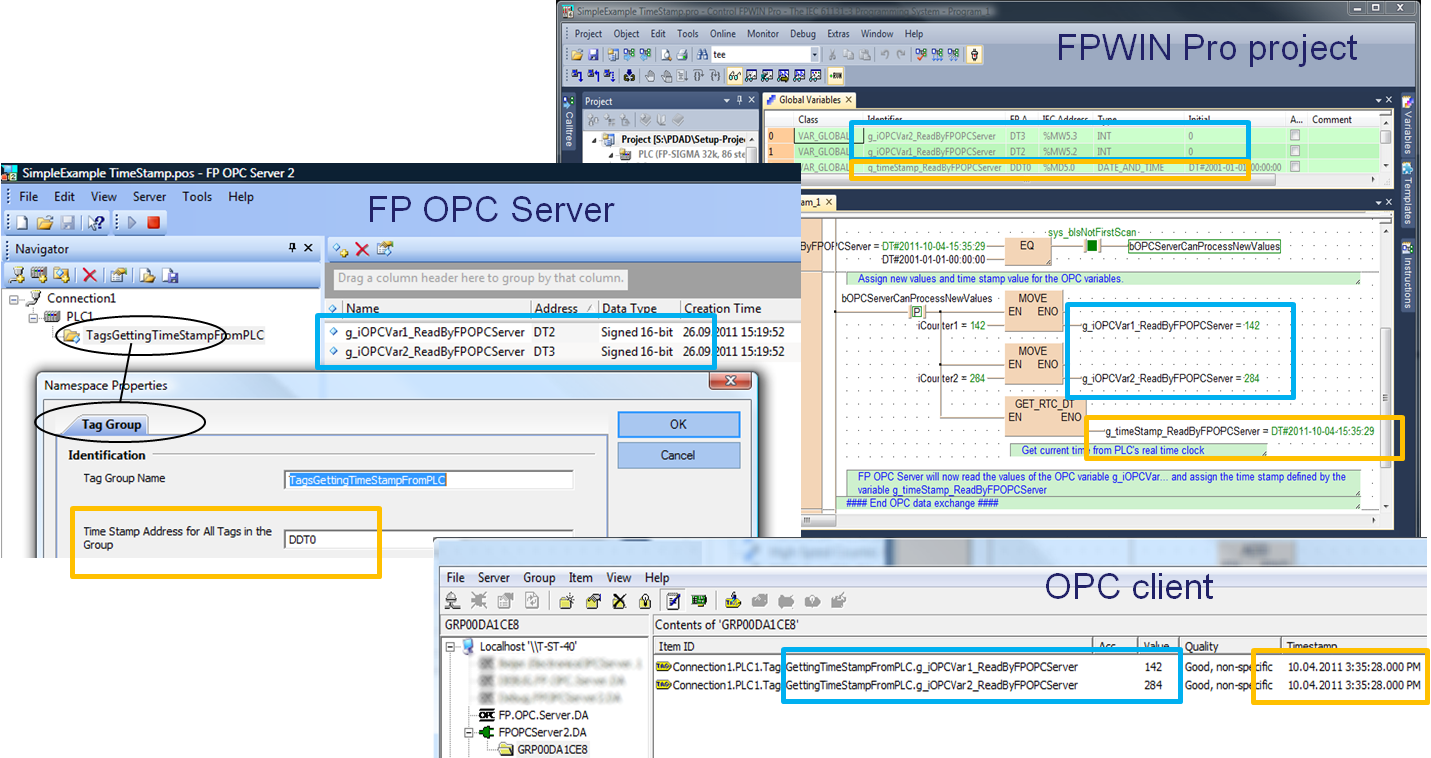The height and width of the screenshot is (758, 1431).
Task: Click the value 142 in OPC client
Action: pyautogui.click(x=1152, y=666)
